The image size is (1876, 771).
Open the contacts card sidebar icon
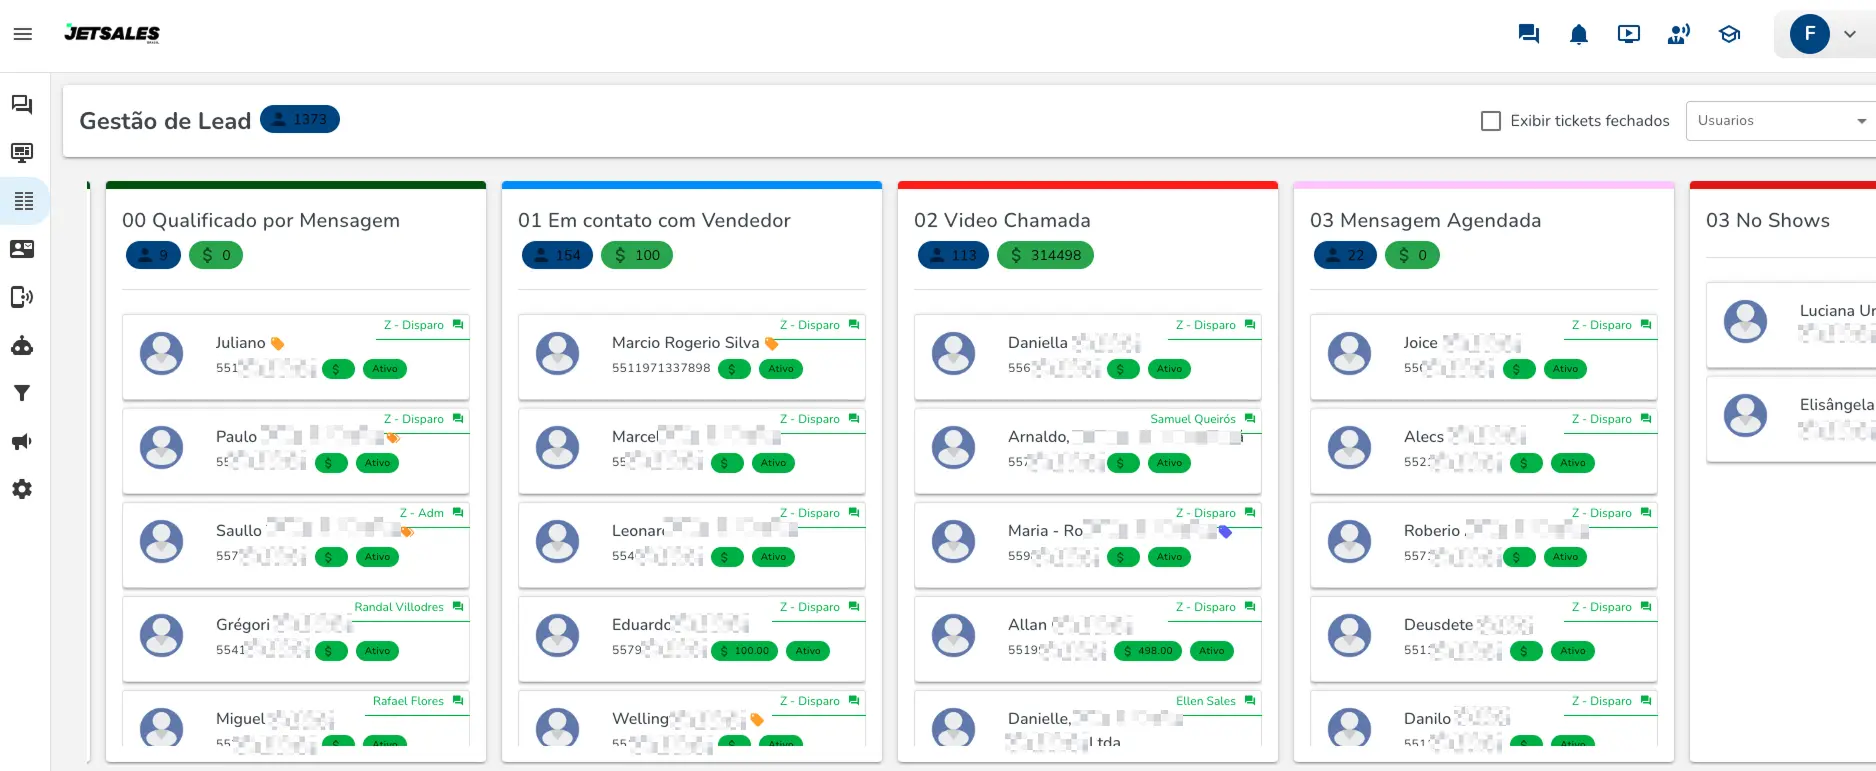[x=22, y=249]
